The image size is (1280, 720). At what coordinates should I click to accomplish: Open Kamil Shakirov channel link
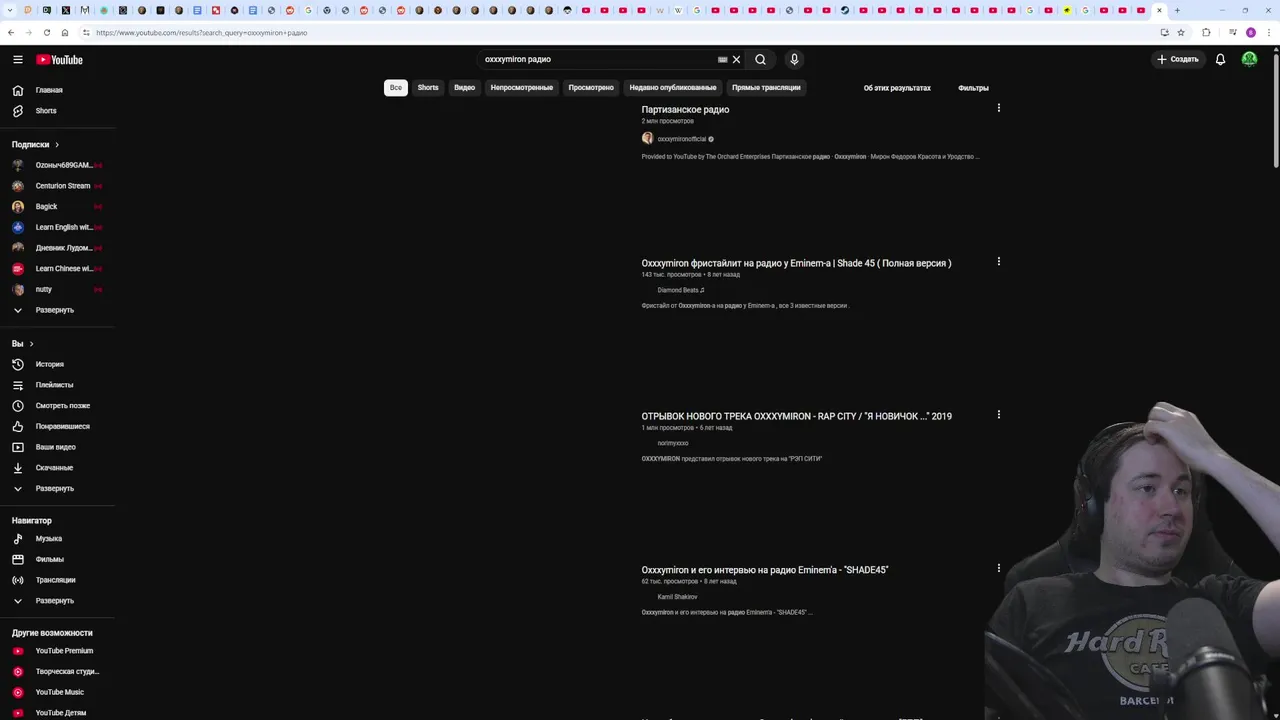point(677,597)
